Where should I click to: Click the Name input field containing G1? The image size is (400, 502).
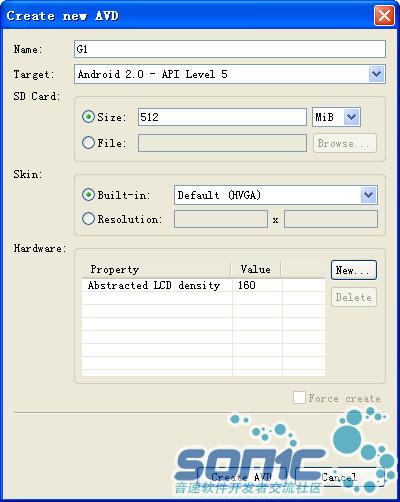tap(230, 49)
